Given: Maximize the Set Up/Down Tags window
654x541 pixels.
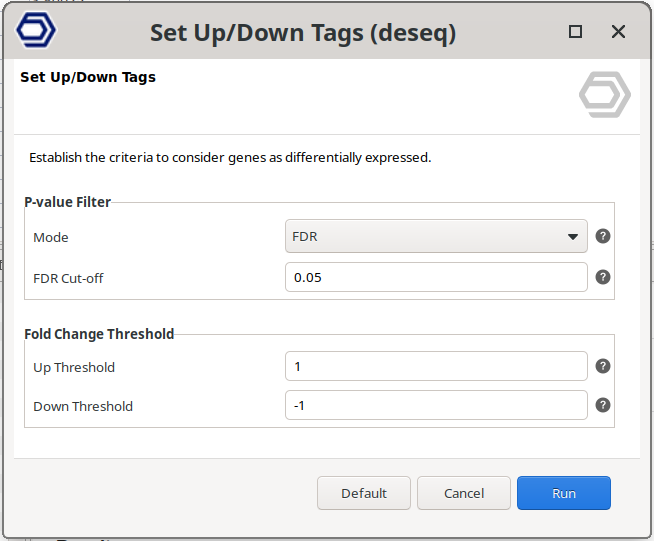Looking at the screenshot, I should pyautogui.click(x=575, y=32).
